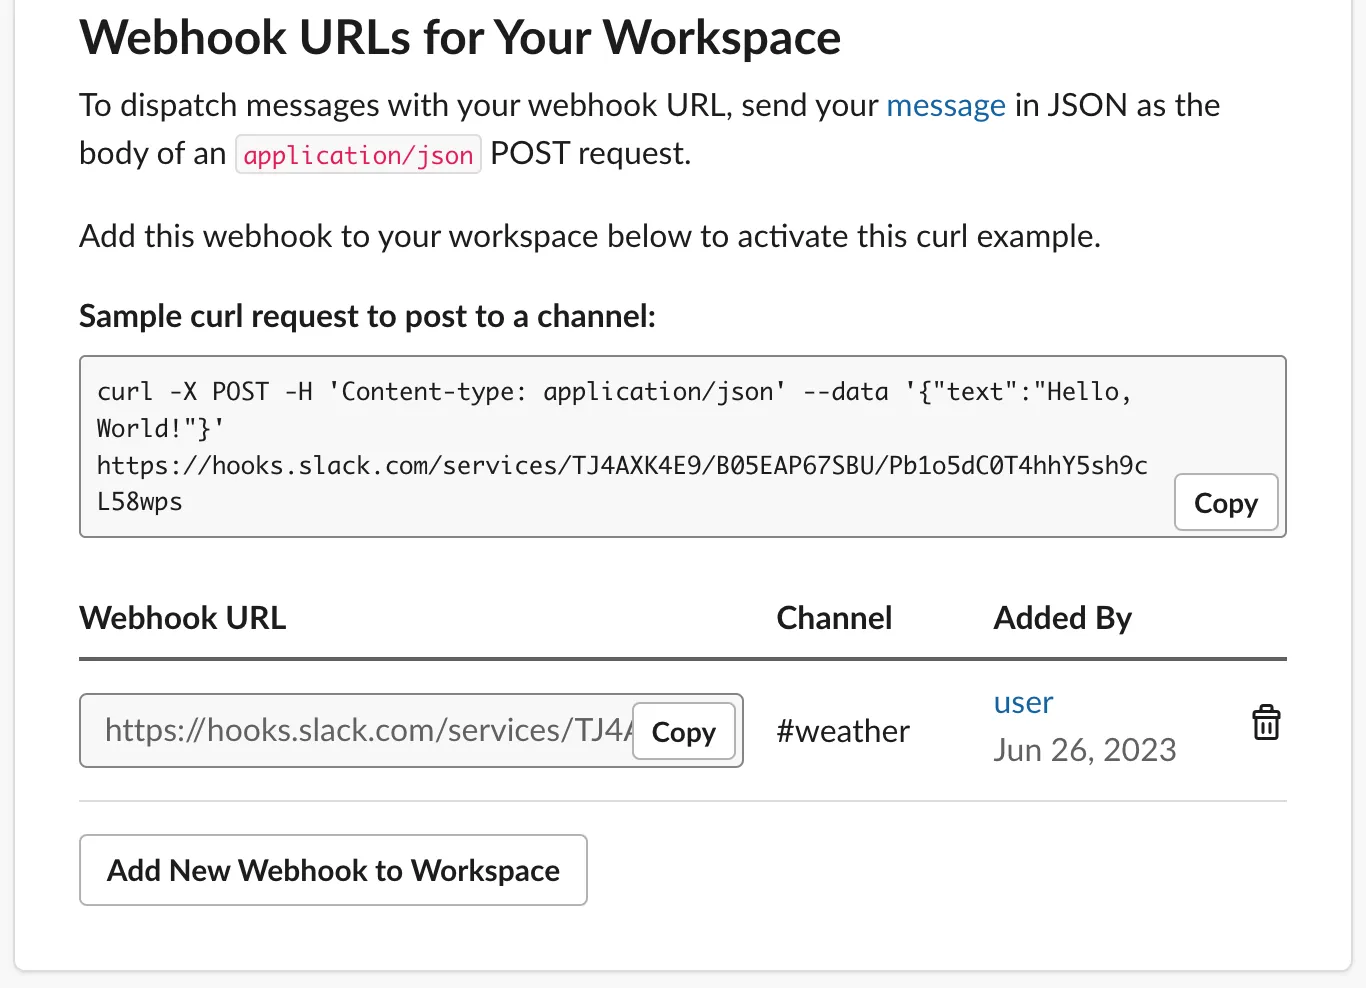Click the Webhook URL column header
Viewport: 1366px width, 988px height.
tap(182, 618)
